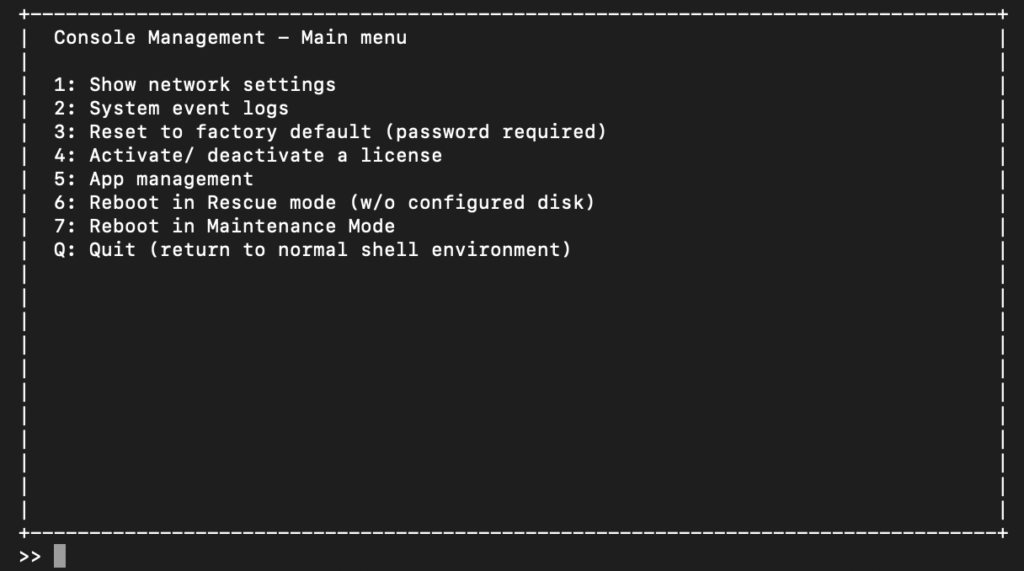Click Reset to factory default line
The image size is (1024, 571).
click(x=330, y=132)
